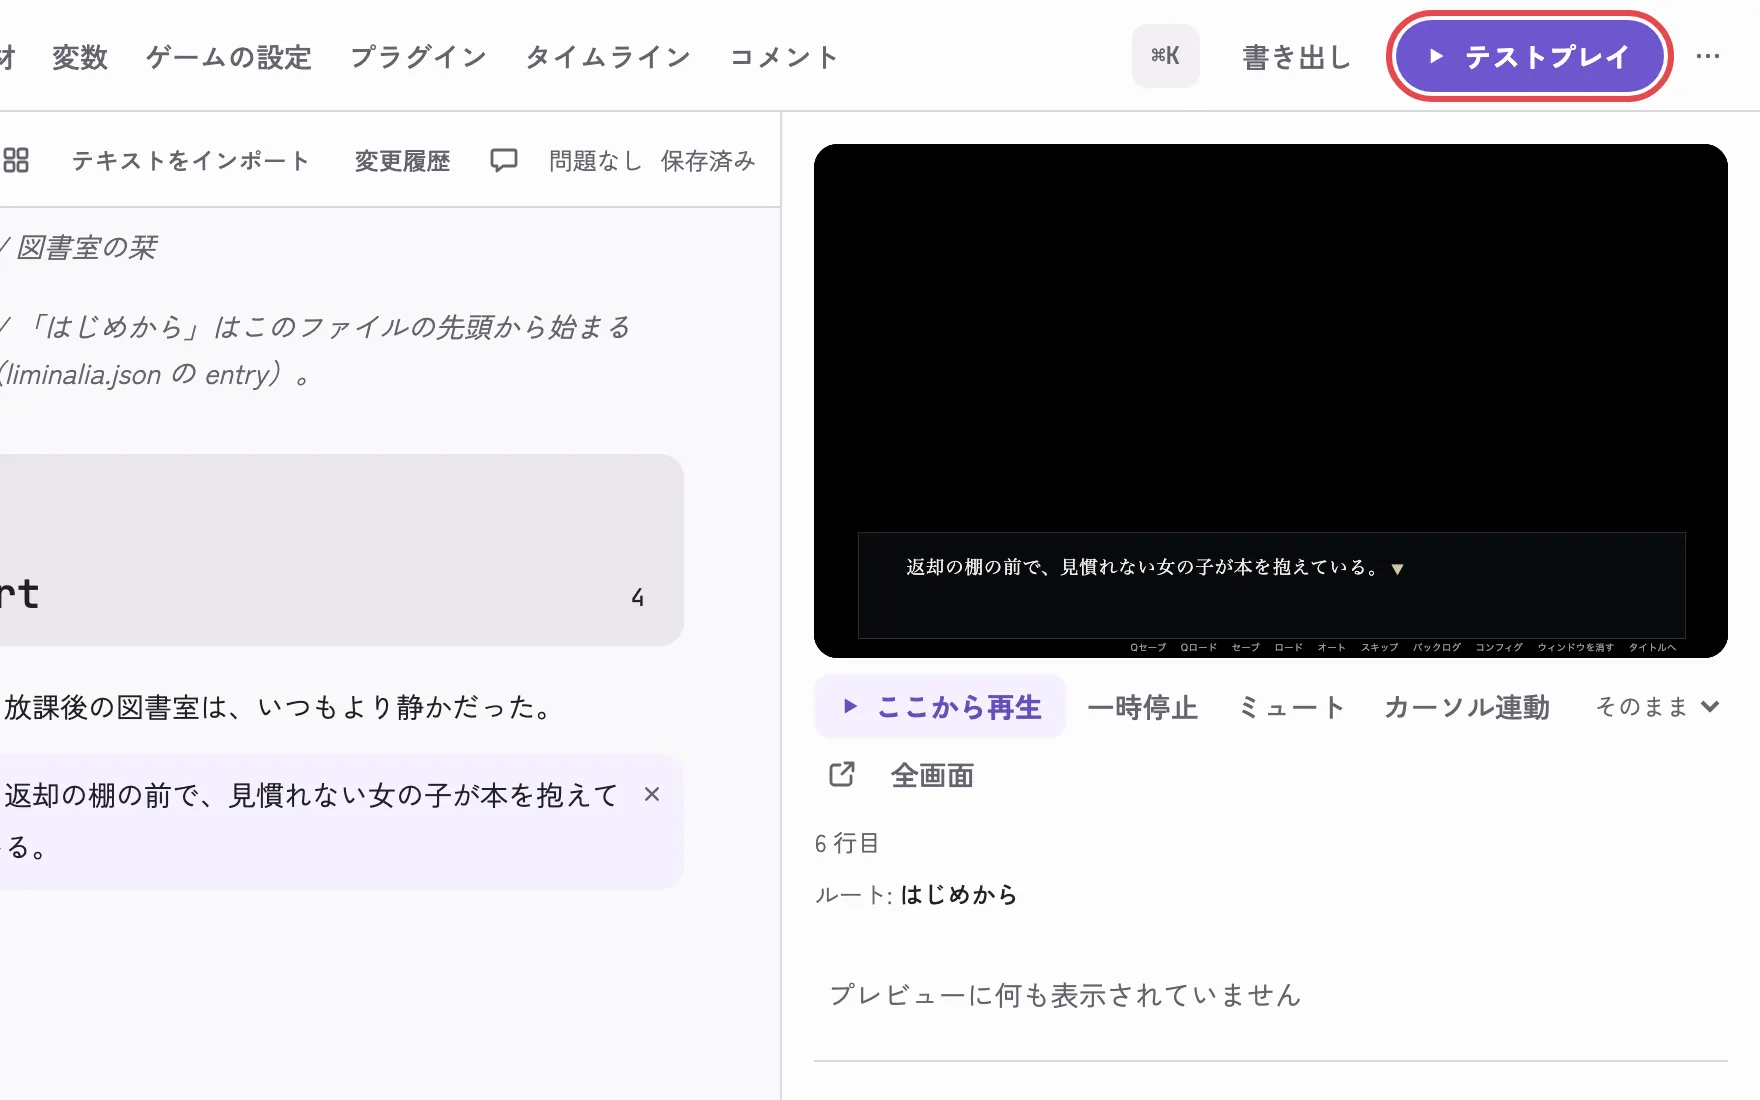Screen dimensions: 1760x1100
Task: Open コンフィグ in the game preview
Action: [x=1499, y=647]
